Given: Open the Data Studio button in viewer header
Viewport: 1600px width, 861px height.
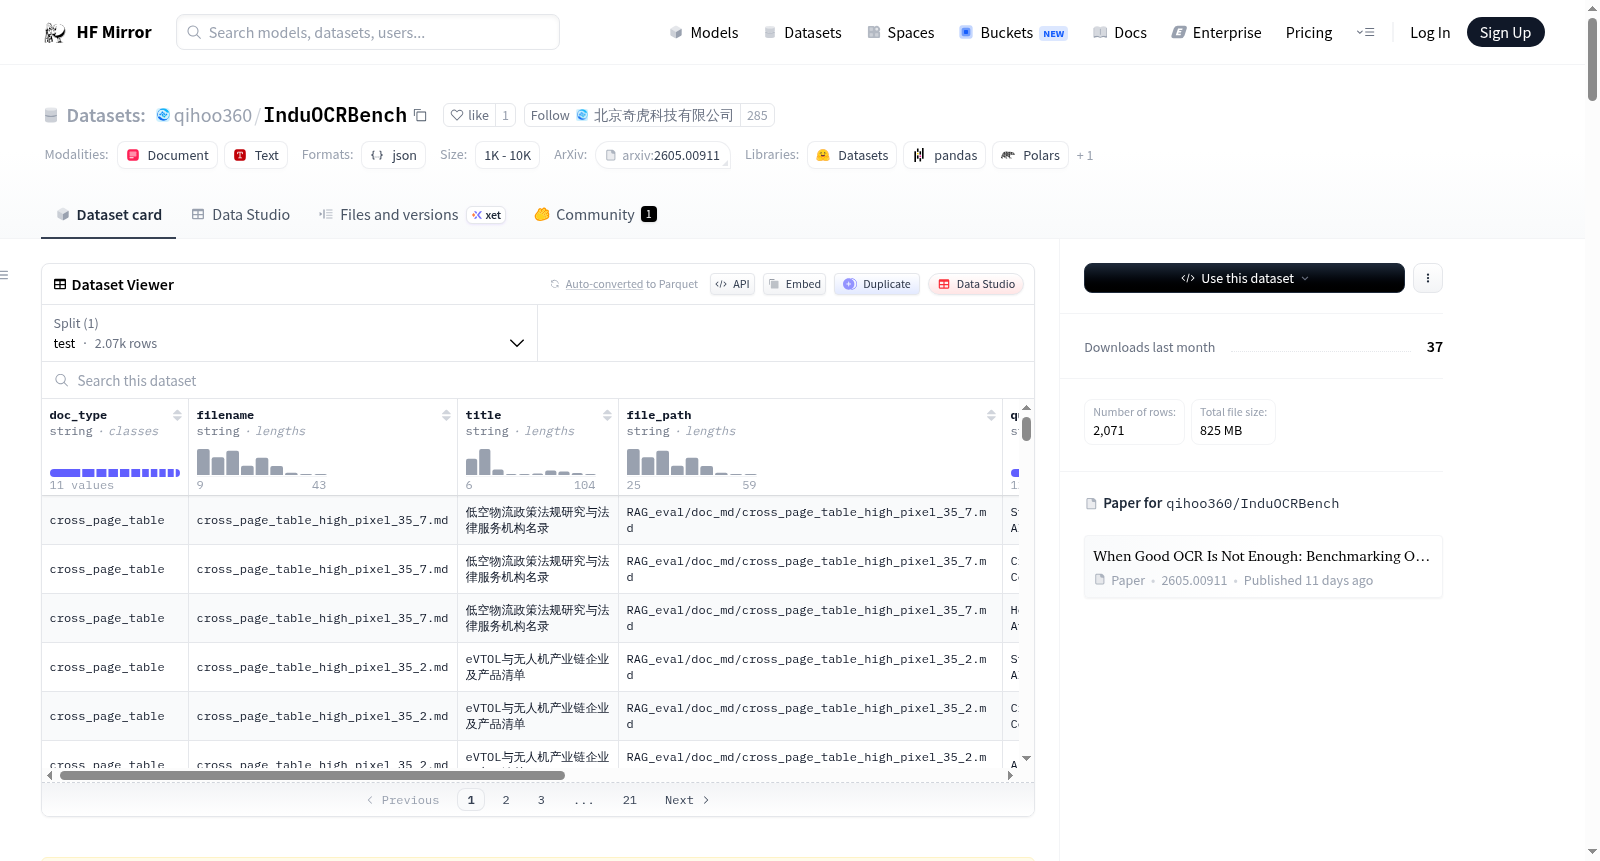Looking at the screenshot, I should tap(976, 285).
